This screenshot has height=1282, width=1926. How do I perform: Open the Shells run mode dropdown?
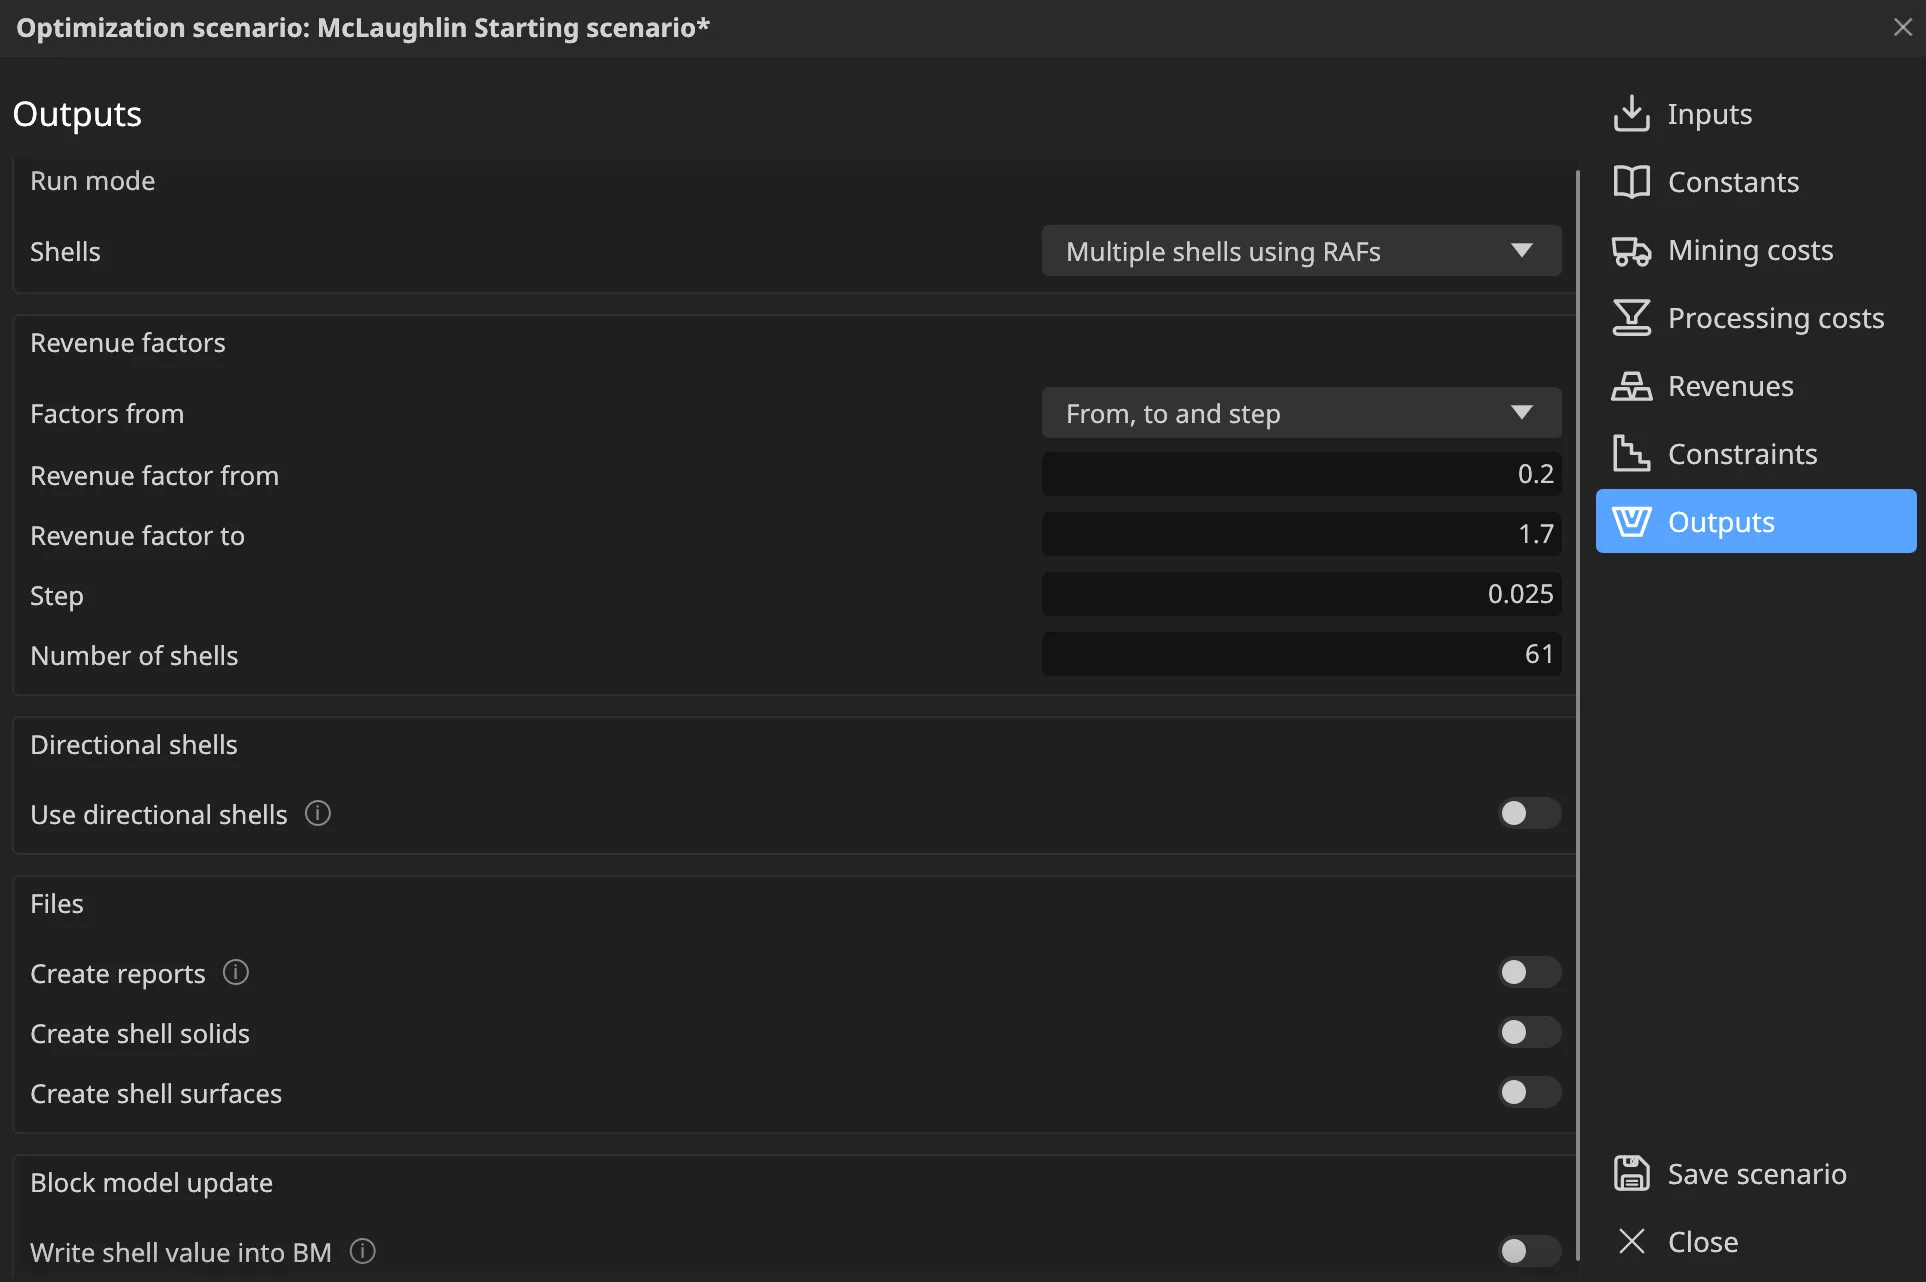point(1301,251)
